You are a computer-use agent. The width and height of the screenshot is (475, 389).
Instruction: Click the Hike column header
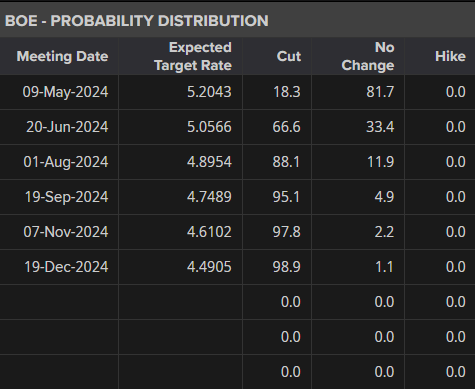pyautogui.click(x=450, y=56)
